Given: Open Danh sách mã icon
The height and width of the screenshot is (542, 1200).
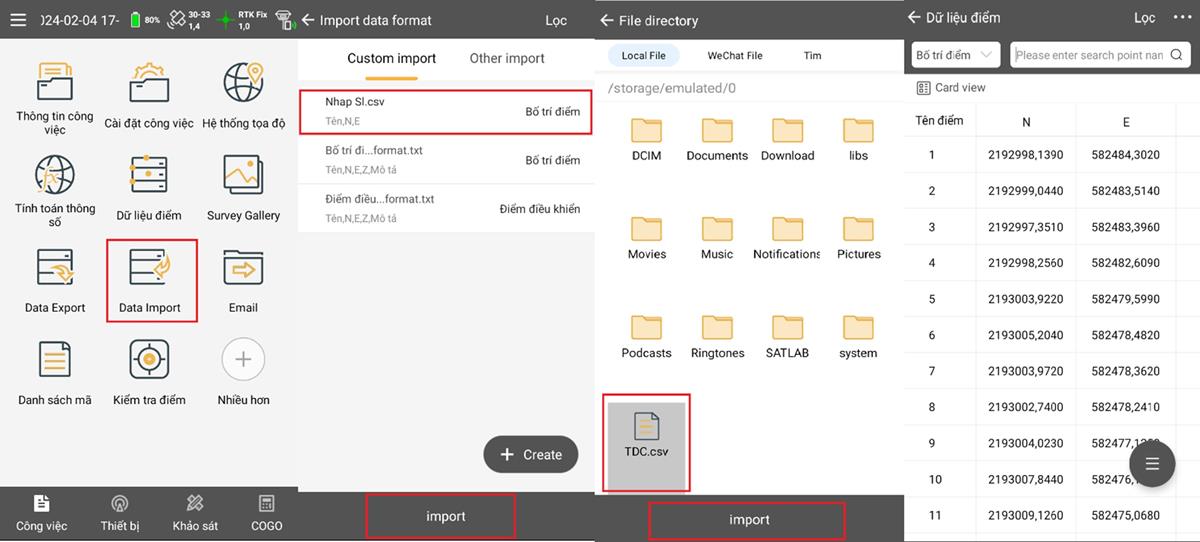Looking at the screenshot, I should [x=55, y=360].
